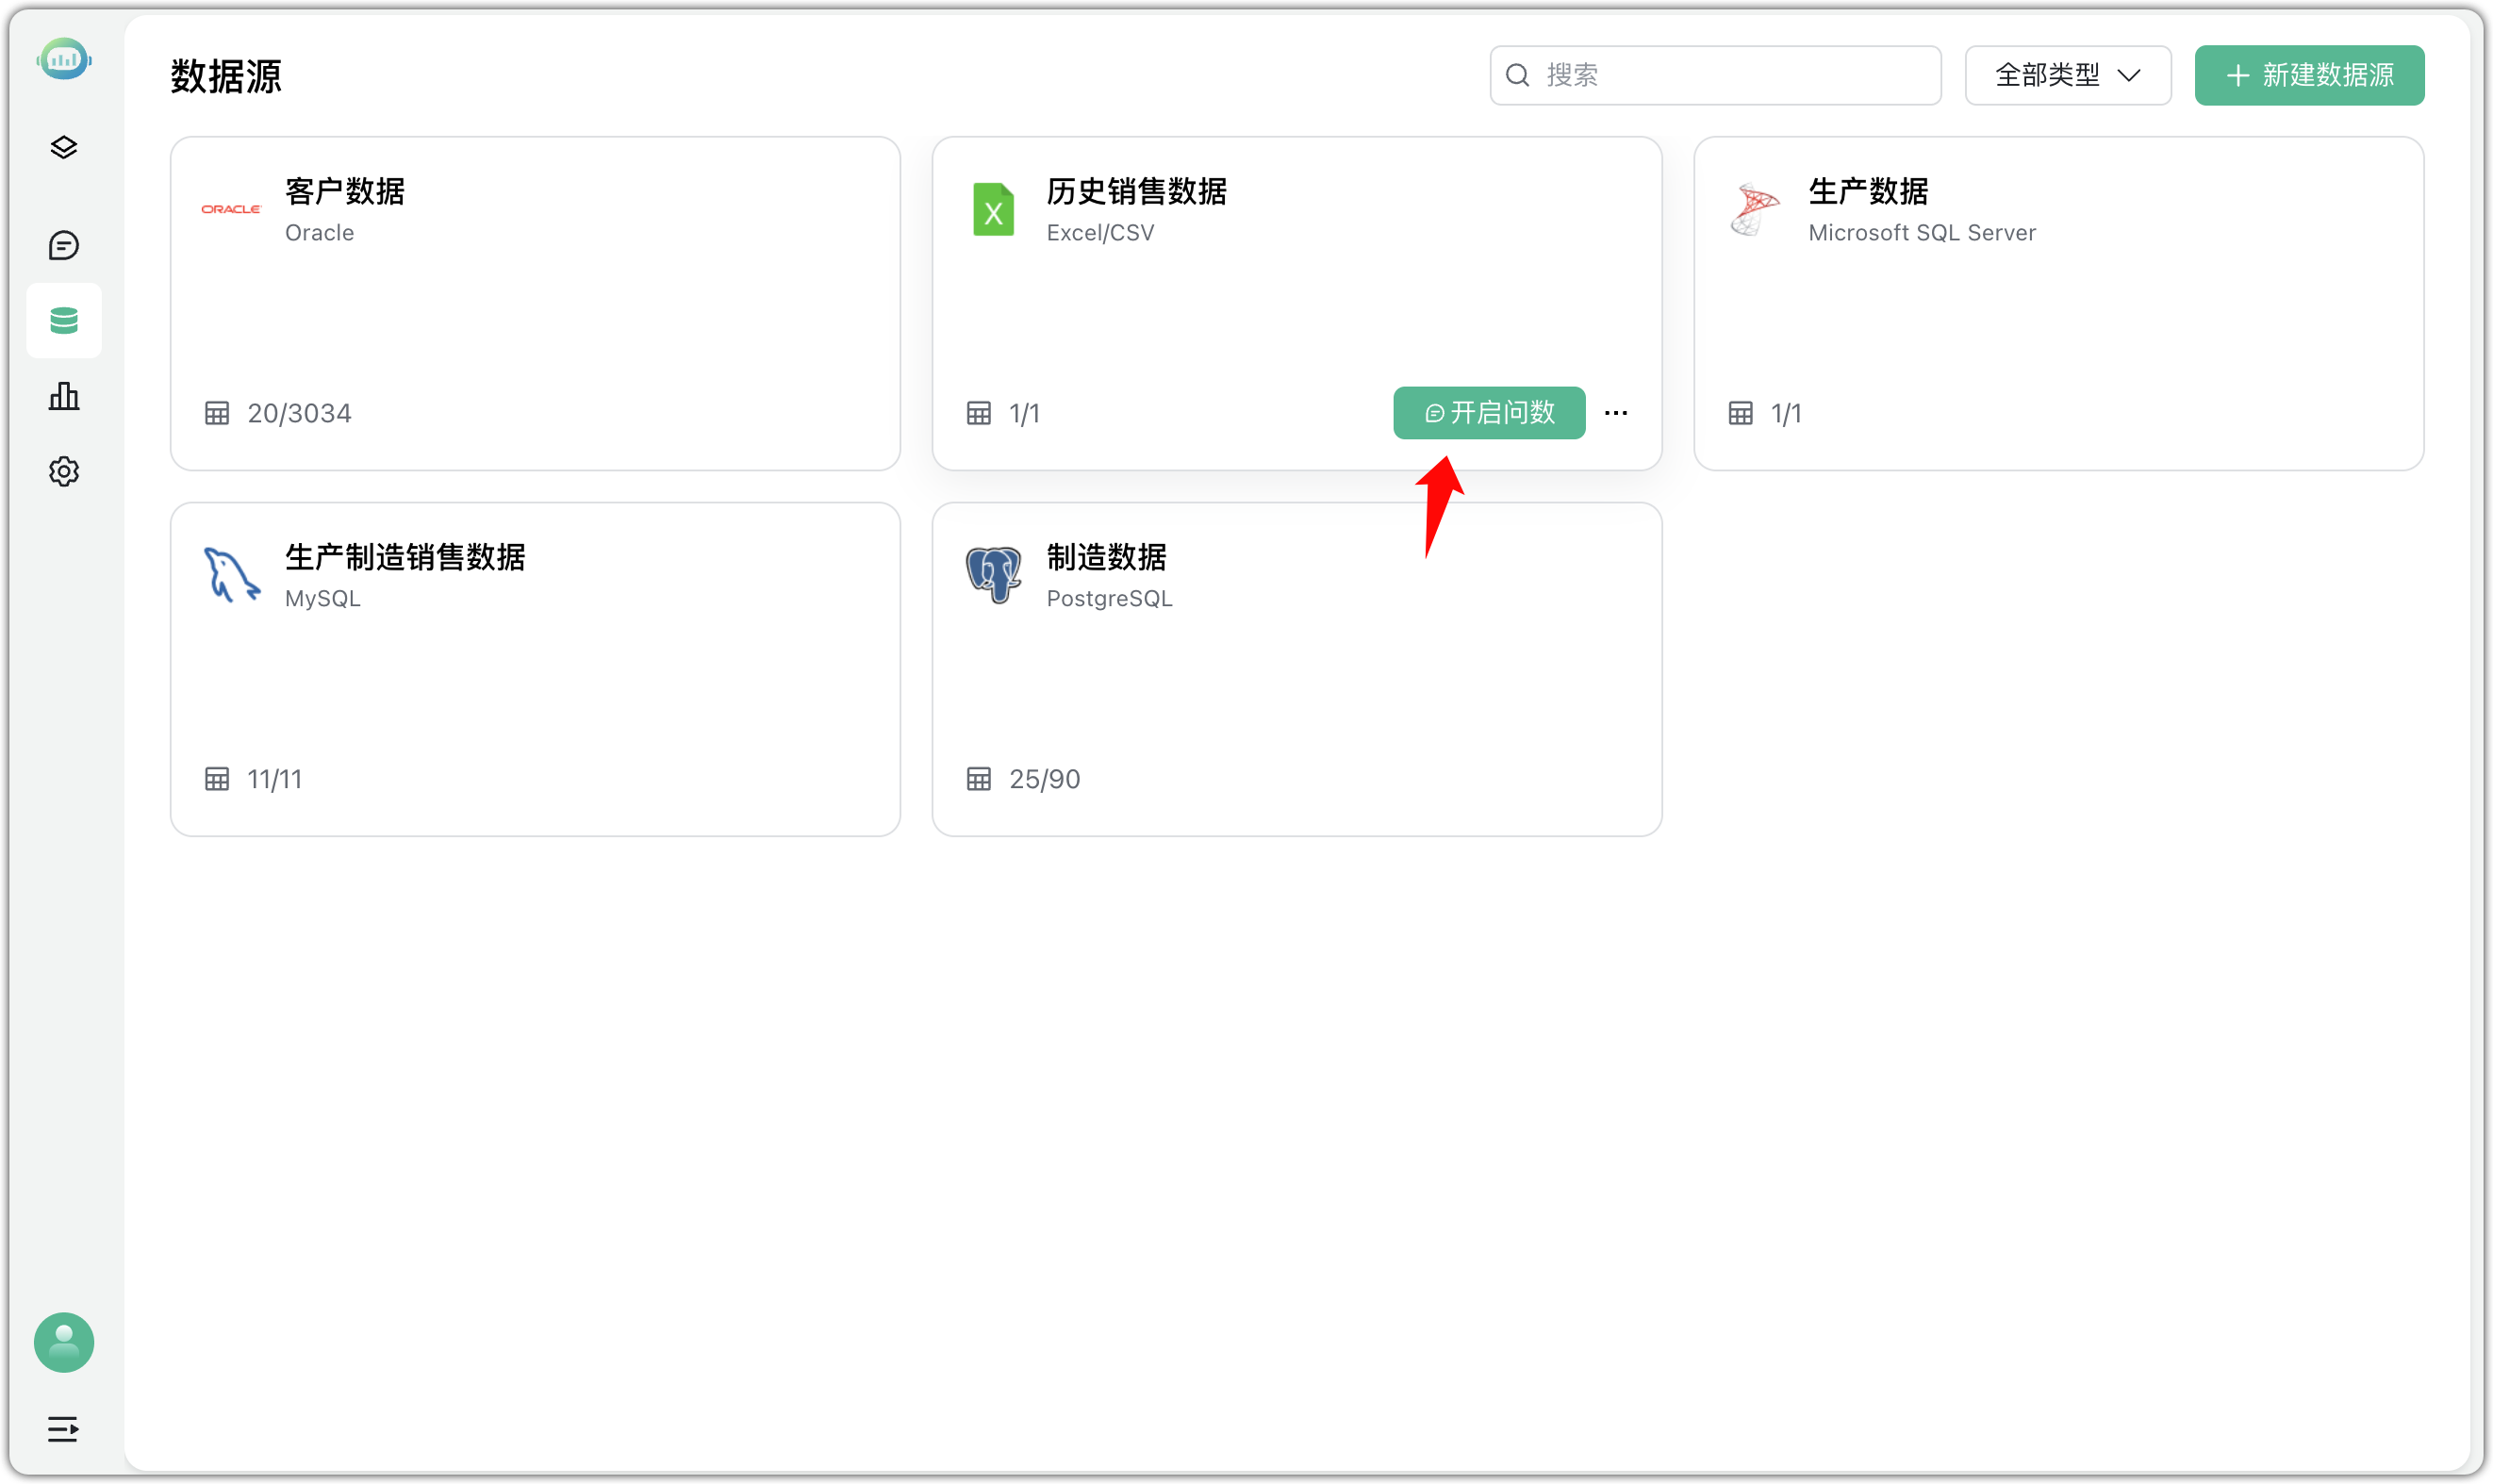2493x1484 pixels.
Task: Open the chat/conversation panel in sidebar
Action: (x=63, y=245)
